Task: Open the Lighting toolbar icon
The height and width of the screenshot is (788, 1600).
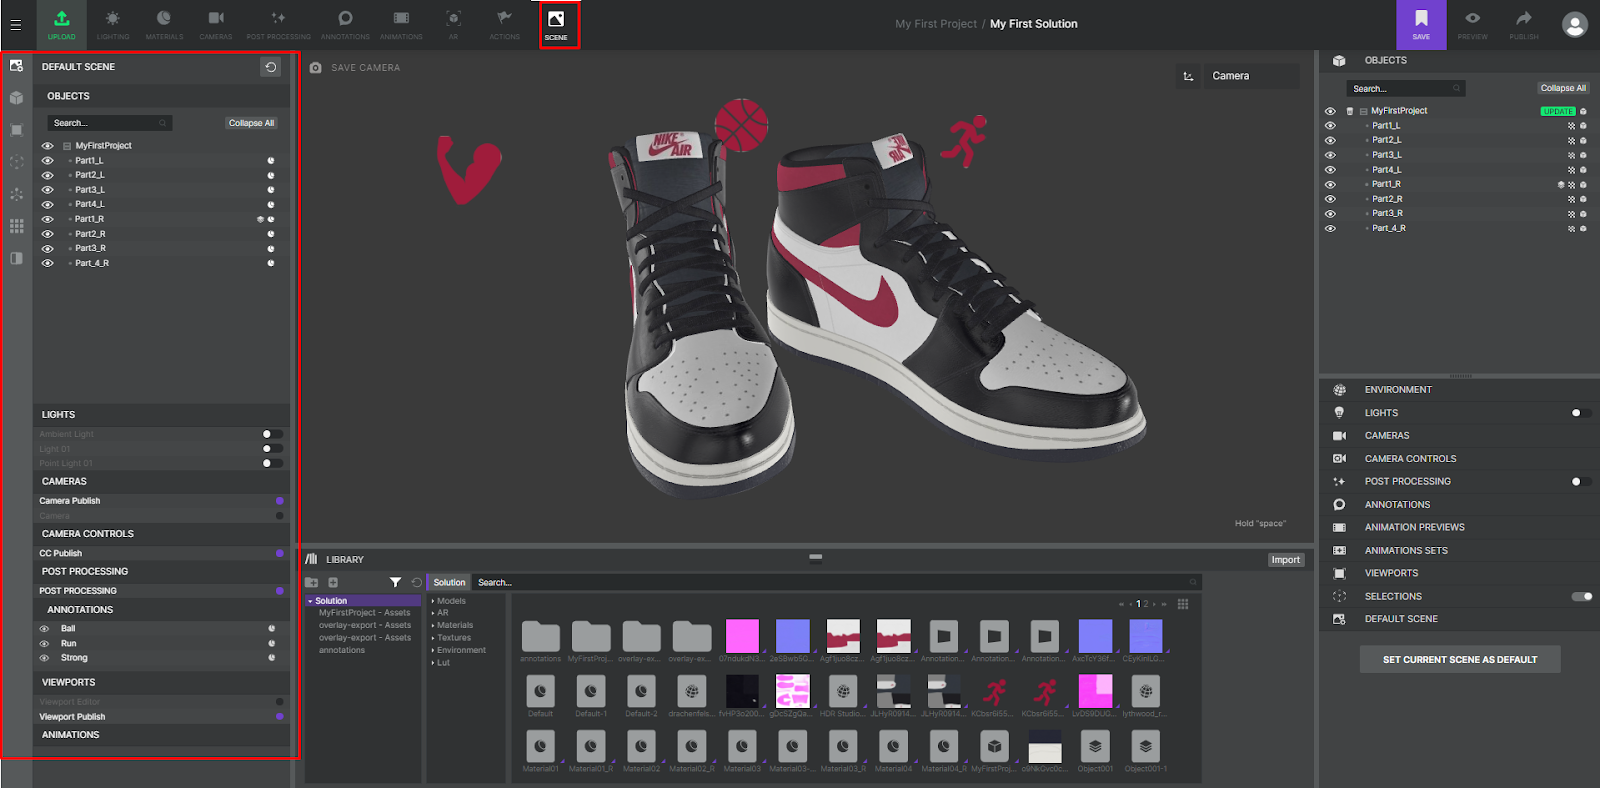Action: click(x=113, y=24)
